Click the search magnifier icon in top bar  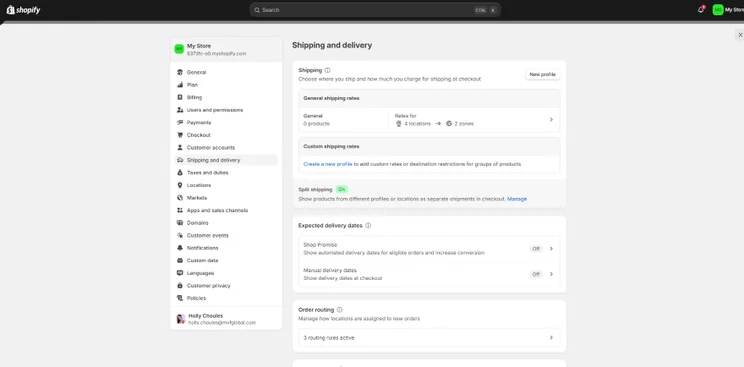tap(257, 10)
